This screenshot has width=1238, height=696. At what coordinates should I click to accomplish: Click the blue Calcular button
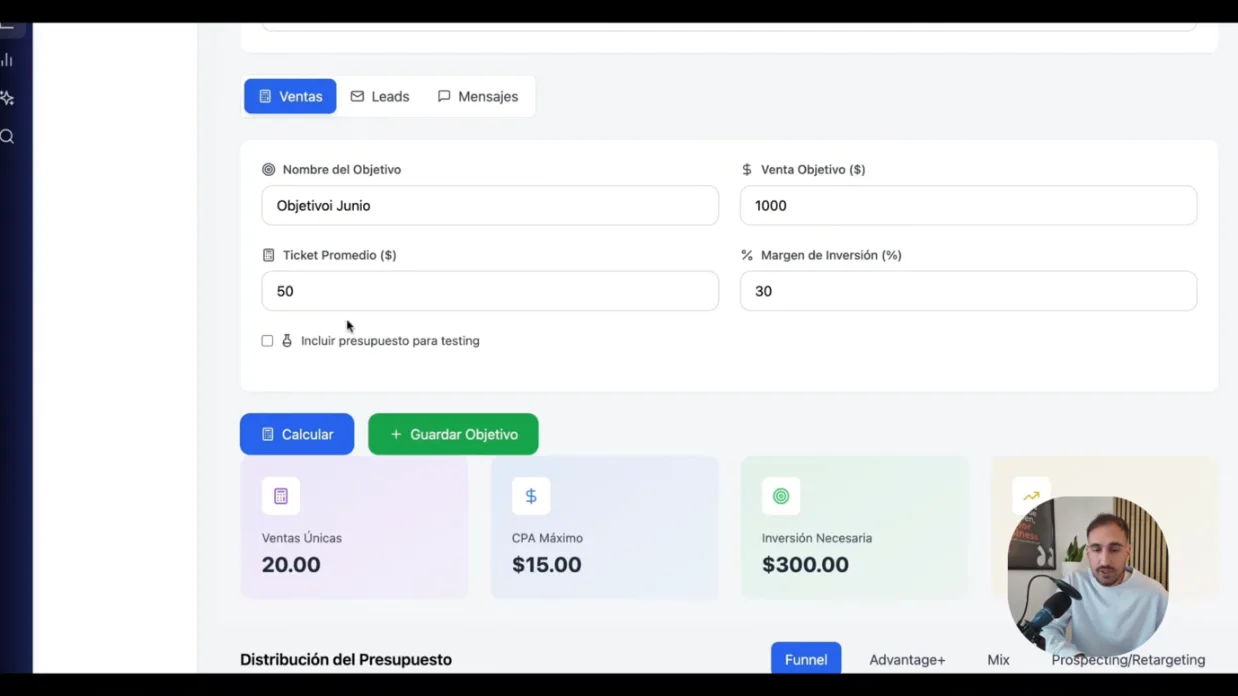tap(297, 434)
